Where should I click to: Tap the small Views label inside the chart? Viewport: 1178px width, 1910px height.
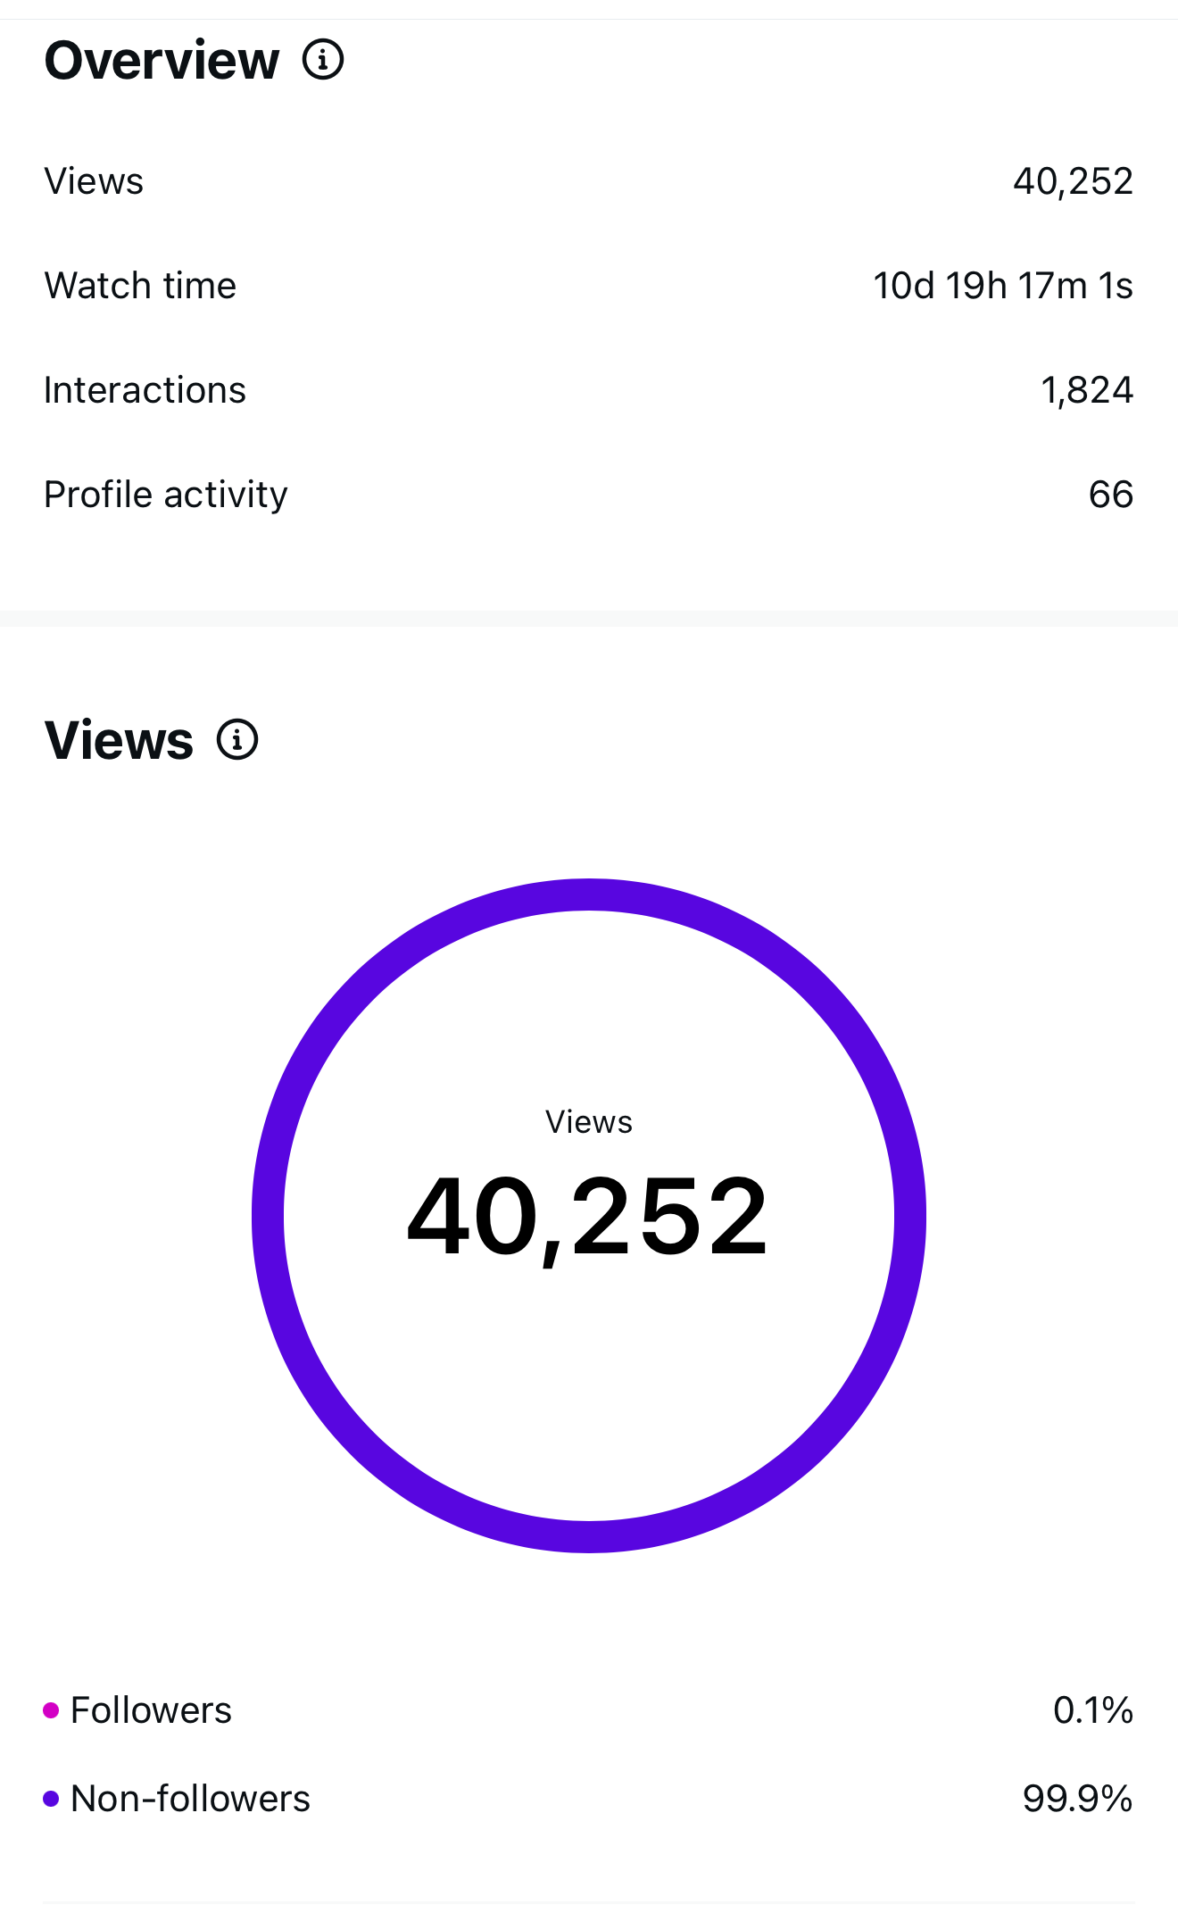click(588, 1122)
